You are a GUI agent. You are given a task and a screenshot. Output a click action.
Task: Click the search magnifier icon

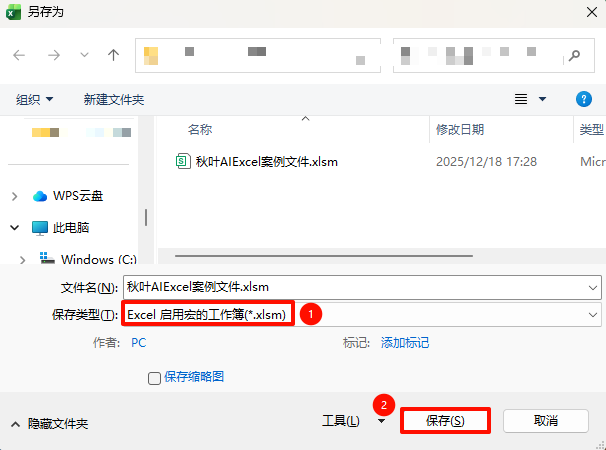point(574,55)
